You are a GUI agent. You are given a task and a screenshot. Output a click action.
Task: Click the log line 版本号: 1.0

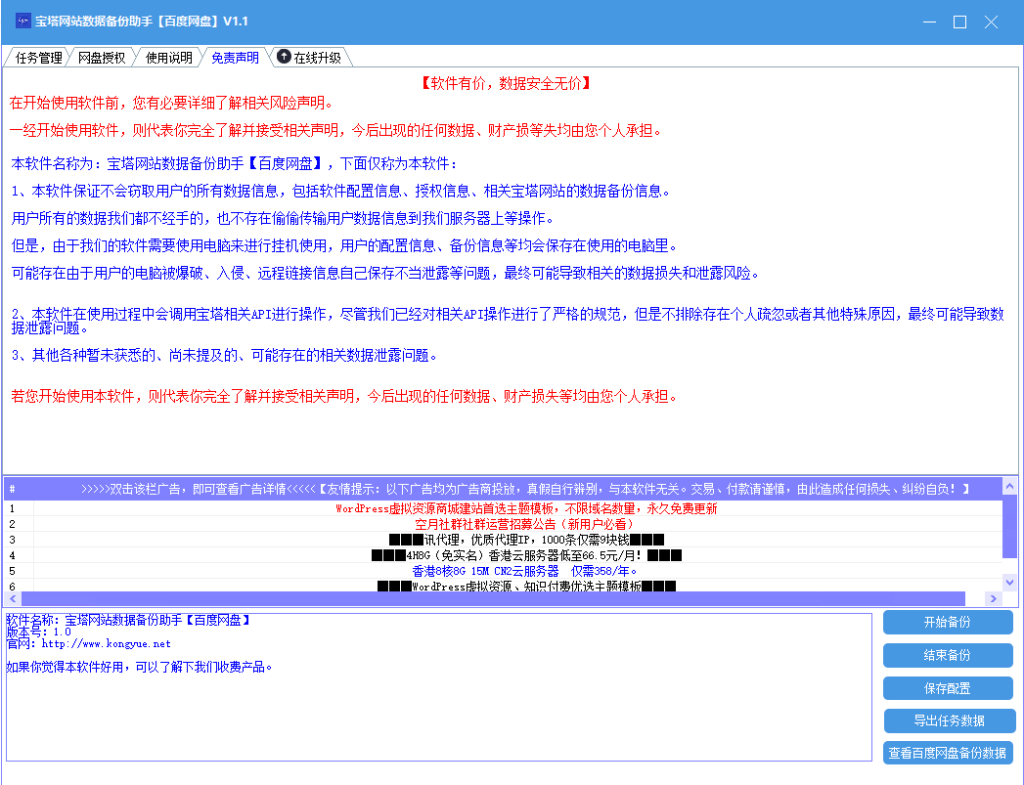pos(39,632)
